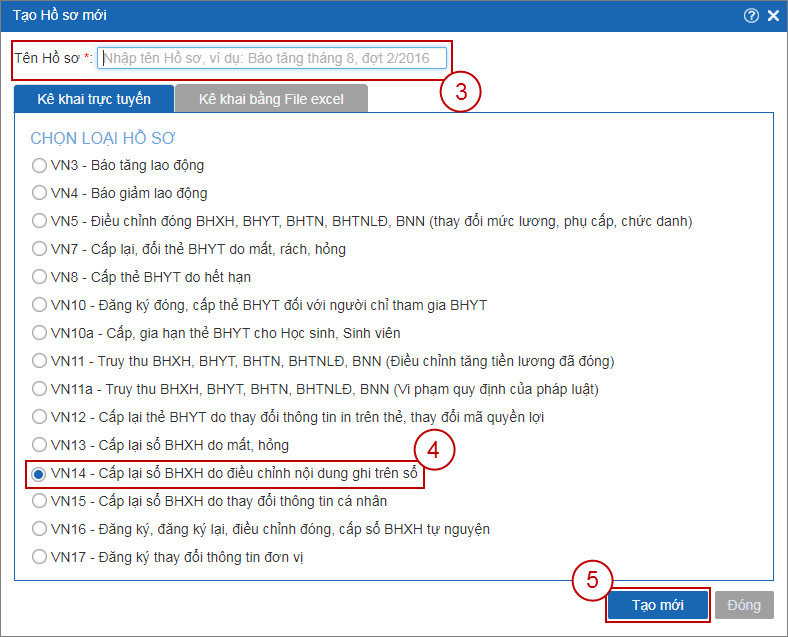
Task: Choose VN12 - Cấp lại thẻ BHYT radio
Action: point(39,417)
